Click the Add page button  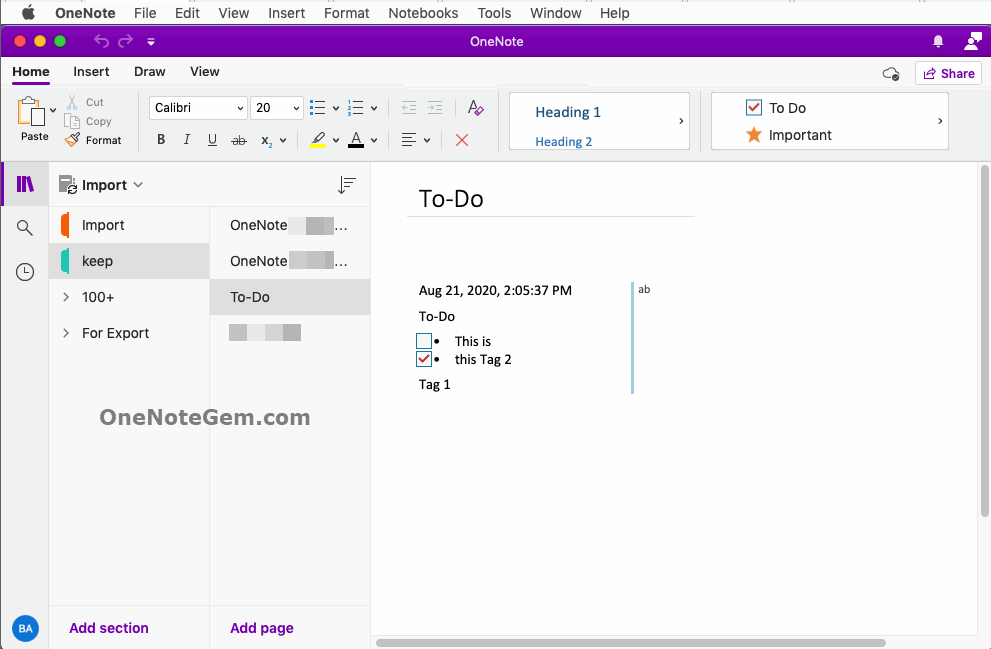point(261,627)
